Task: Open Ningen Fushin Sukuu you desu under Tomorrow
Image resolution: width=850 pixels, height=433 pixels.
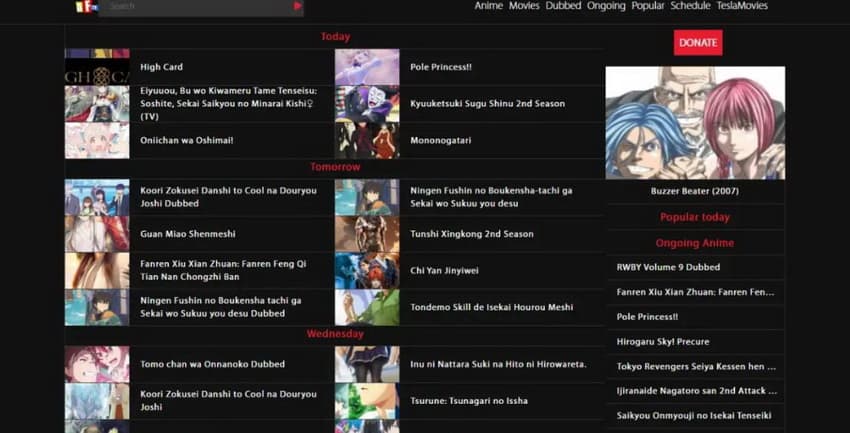Action: [491, 197]
